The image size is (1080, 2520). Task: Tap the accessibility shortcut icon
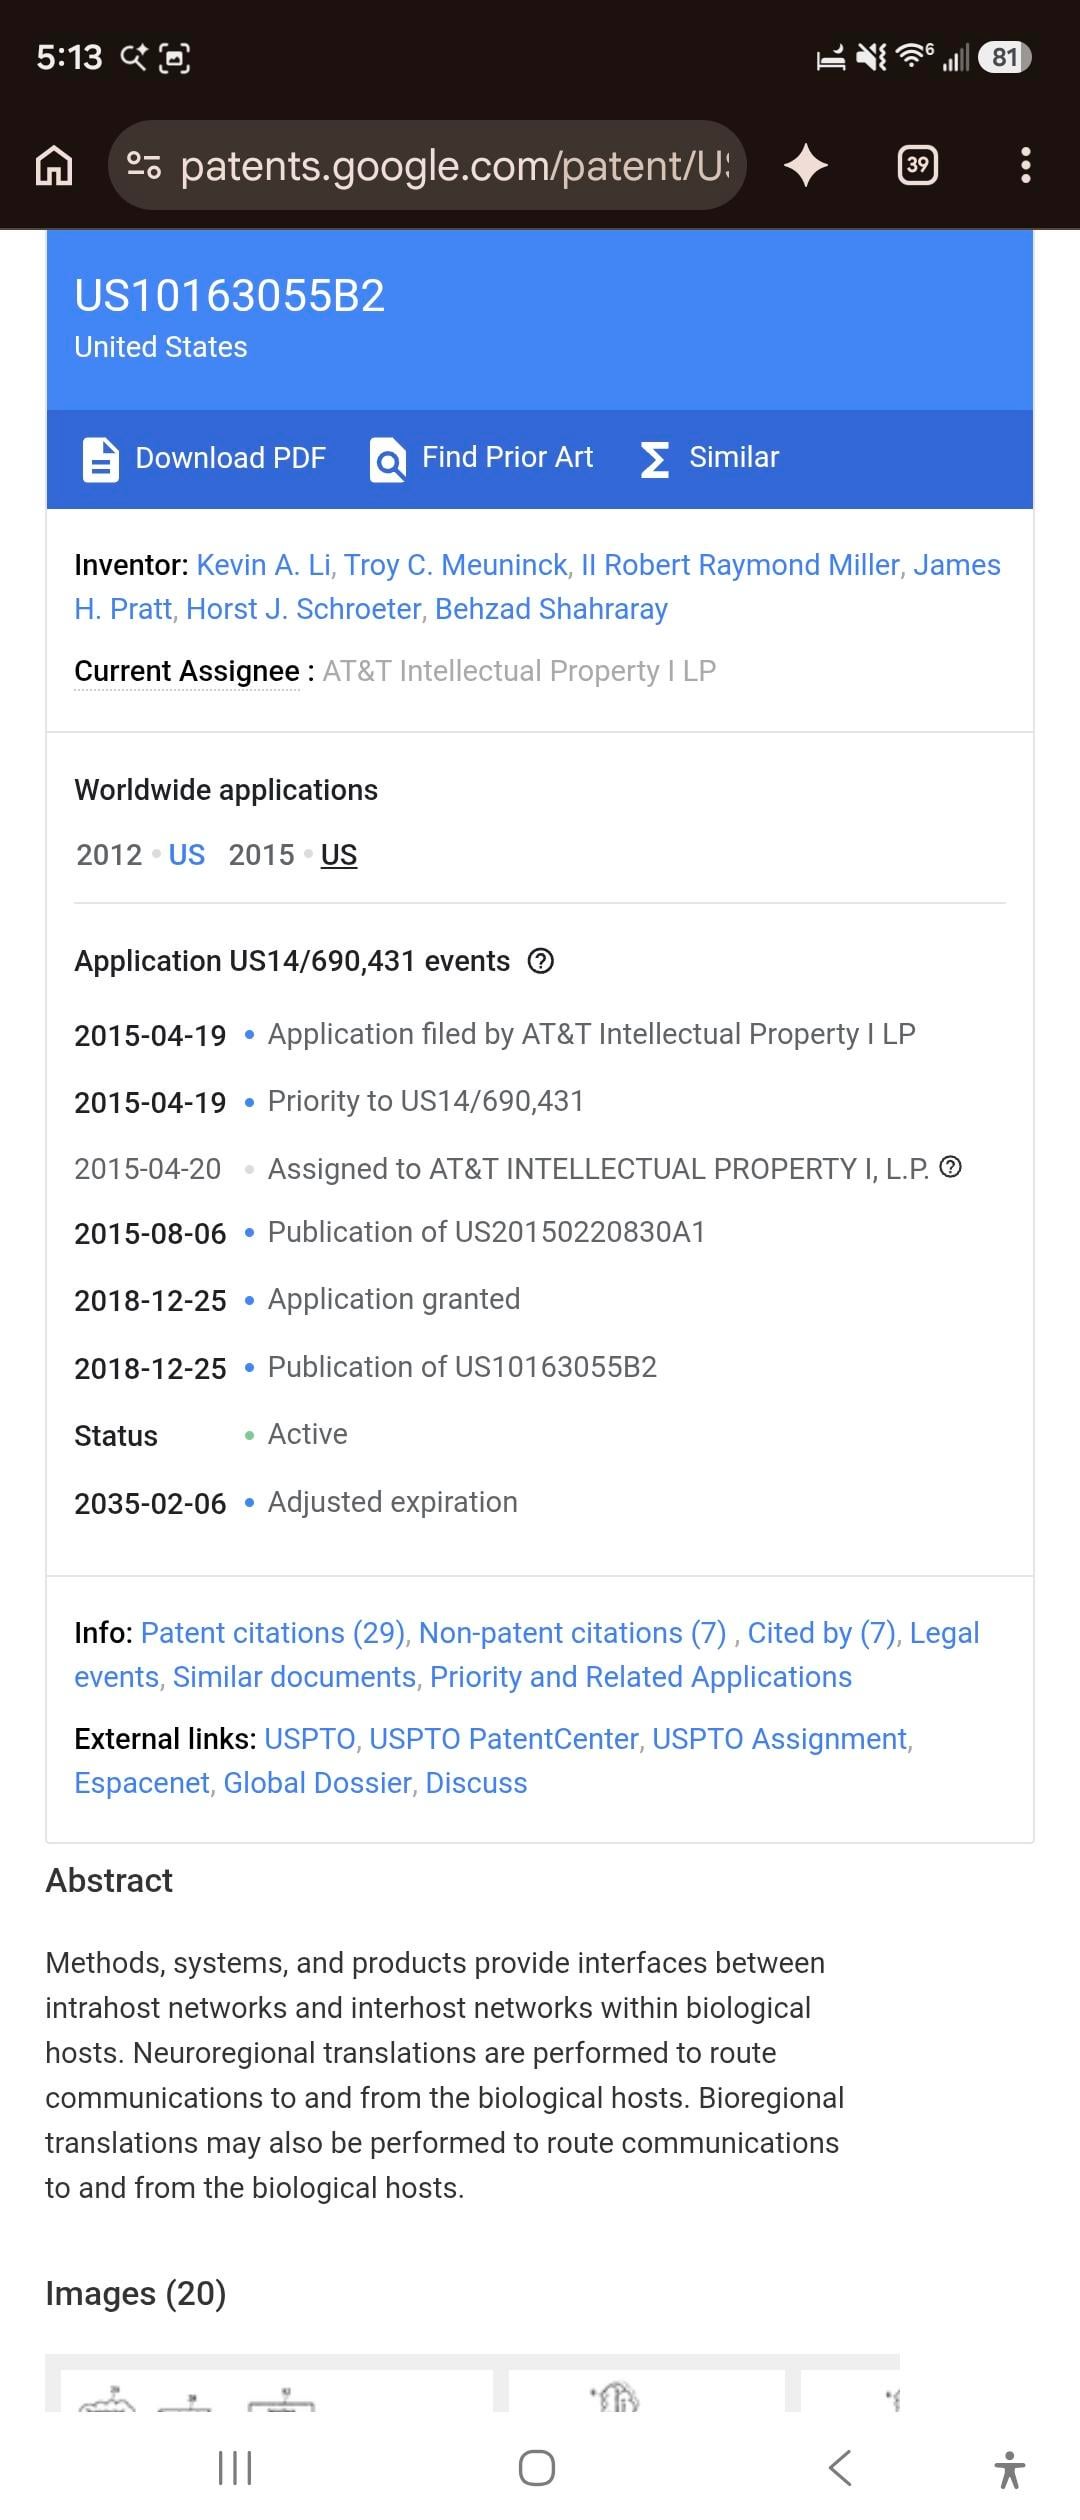click(x=1010, y=2469)
